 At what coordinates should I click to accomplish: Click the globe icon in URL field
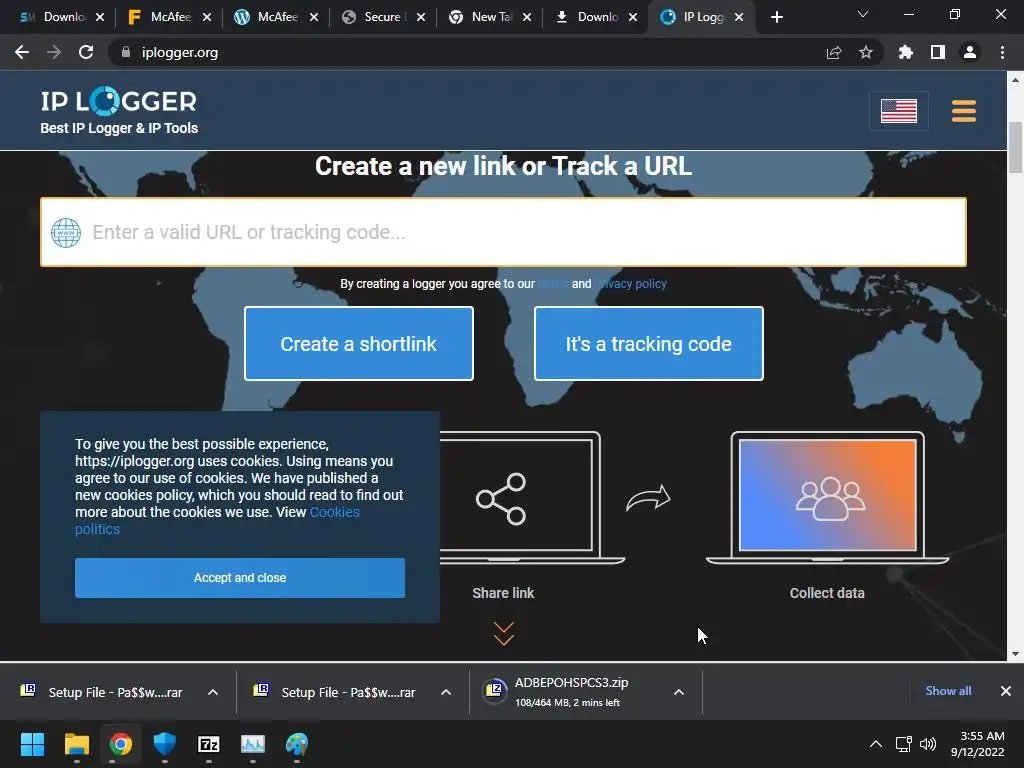66,232
